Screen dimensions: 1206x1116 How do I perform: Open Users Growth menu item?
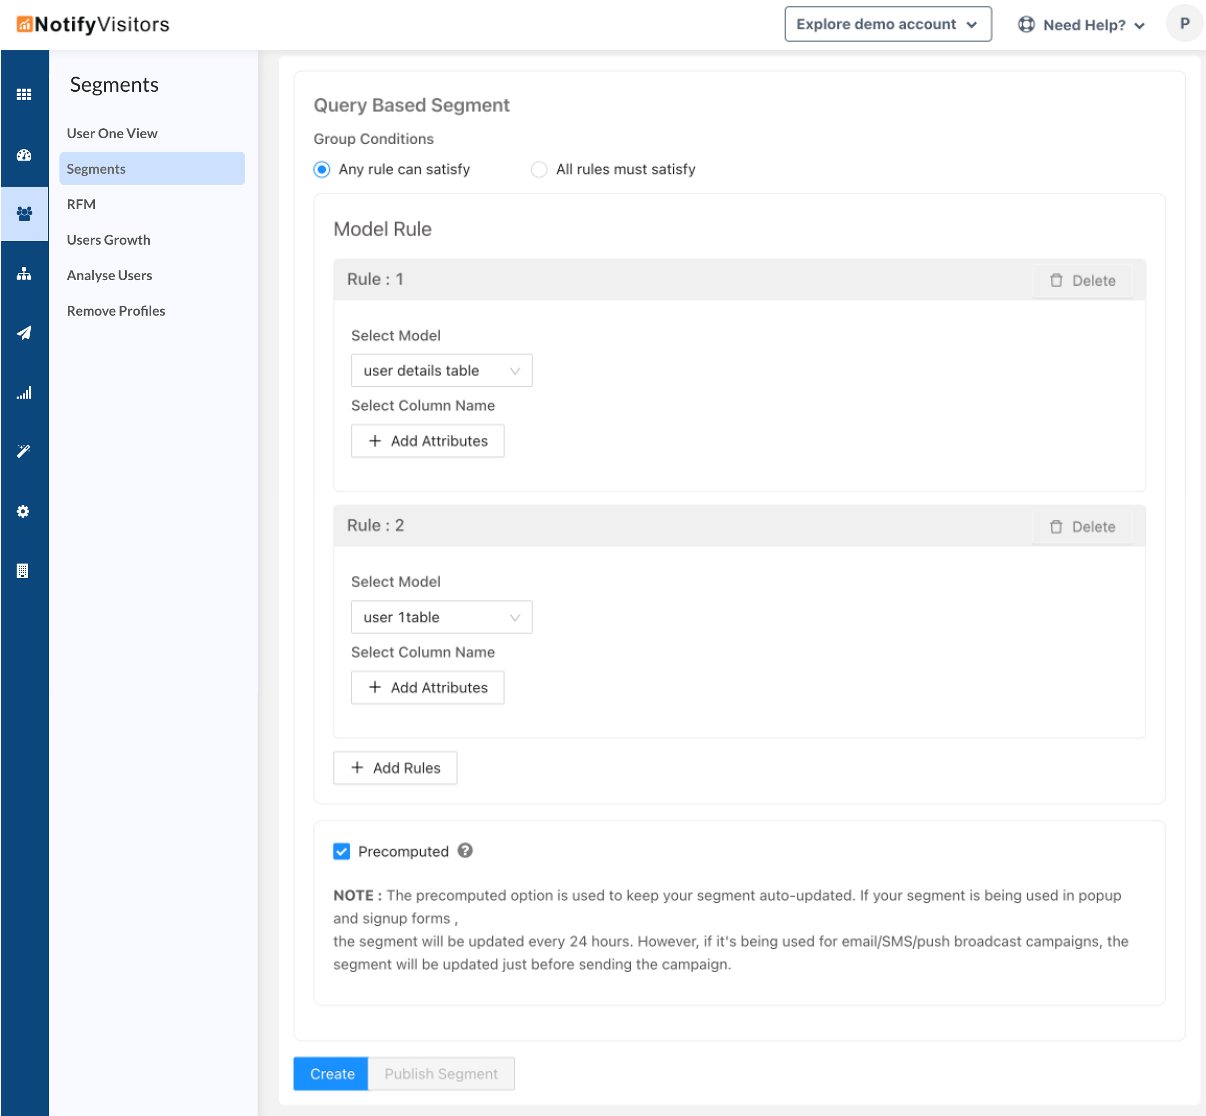108,240
